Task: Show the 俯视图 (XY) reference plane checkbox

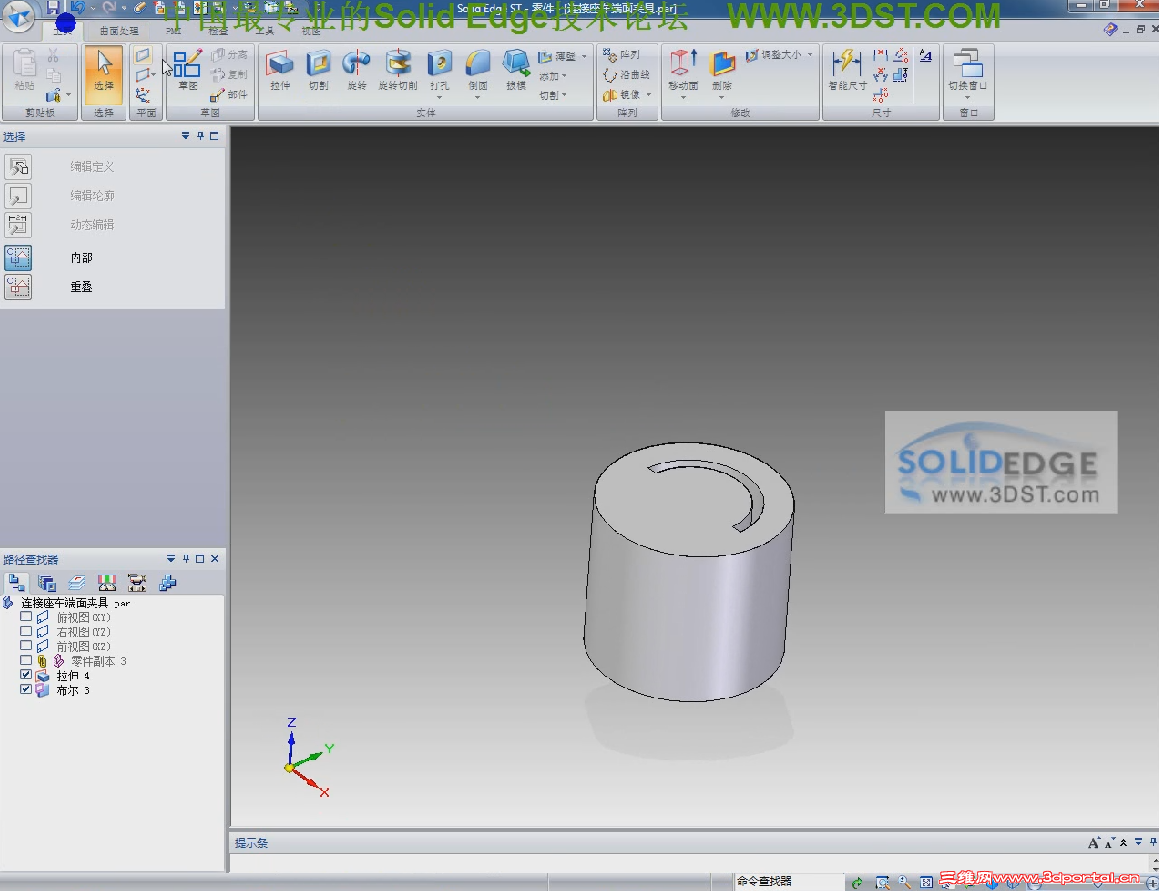Action: (26, 617)
